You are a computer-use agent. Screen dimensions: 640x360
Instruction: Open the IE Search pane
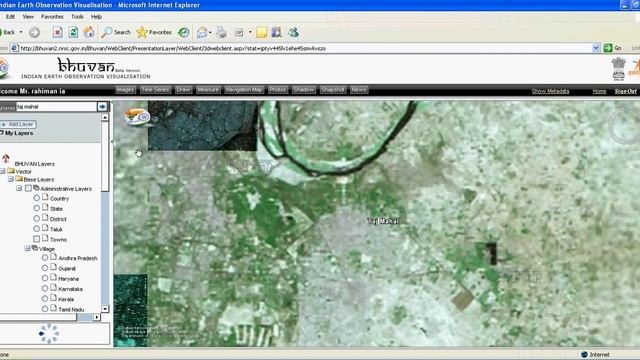pos(116,32)
